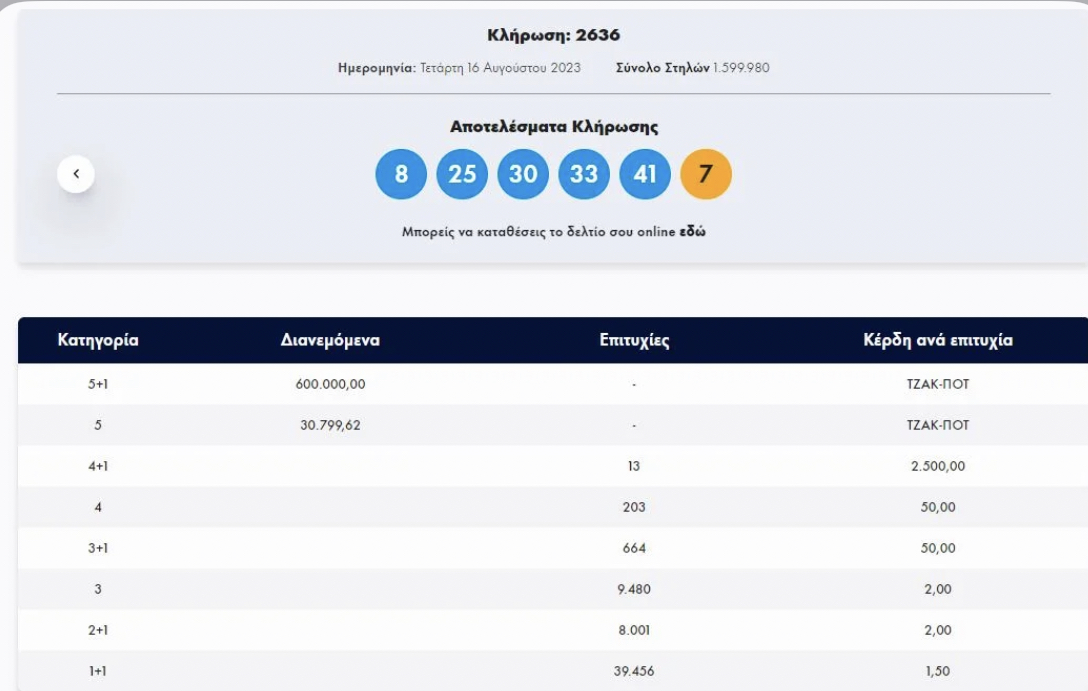Click the winners count 9.480

pos(634,589)
